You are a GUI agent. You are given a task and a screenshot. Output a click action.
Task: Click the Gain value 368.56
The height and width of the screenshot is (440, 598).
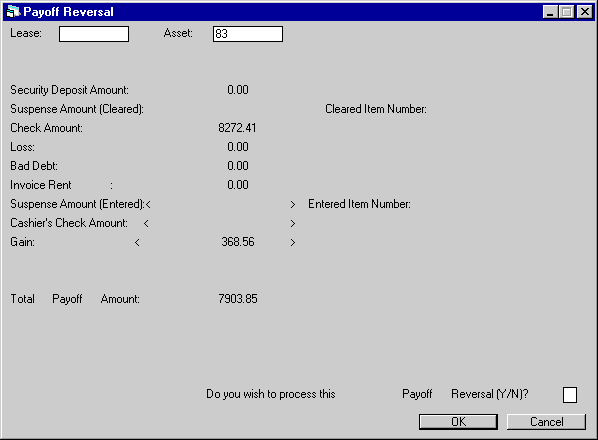pyautogui.click(x=238, y=242)
